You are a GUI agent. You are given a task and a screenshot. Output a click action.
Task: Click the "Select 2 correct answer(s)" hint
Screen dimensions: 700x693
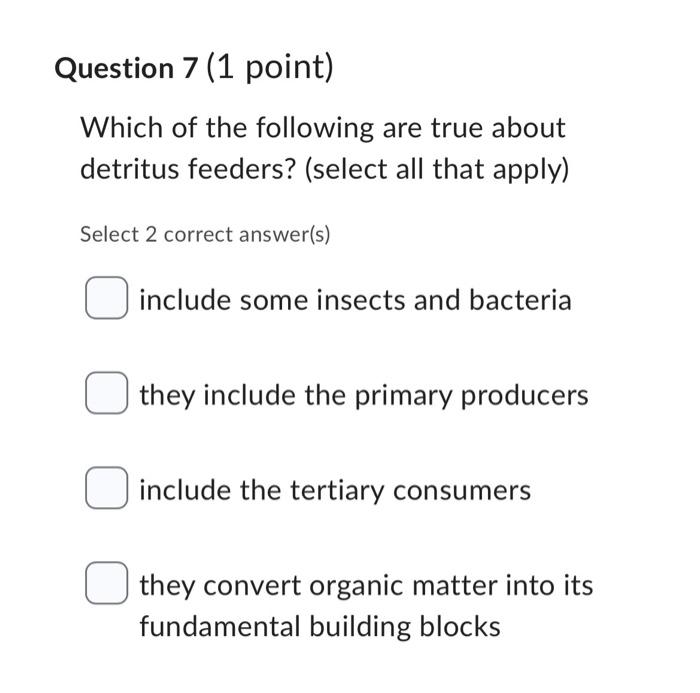[x=205, y=234]
